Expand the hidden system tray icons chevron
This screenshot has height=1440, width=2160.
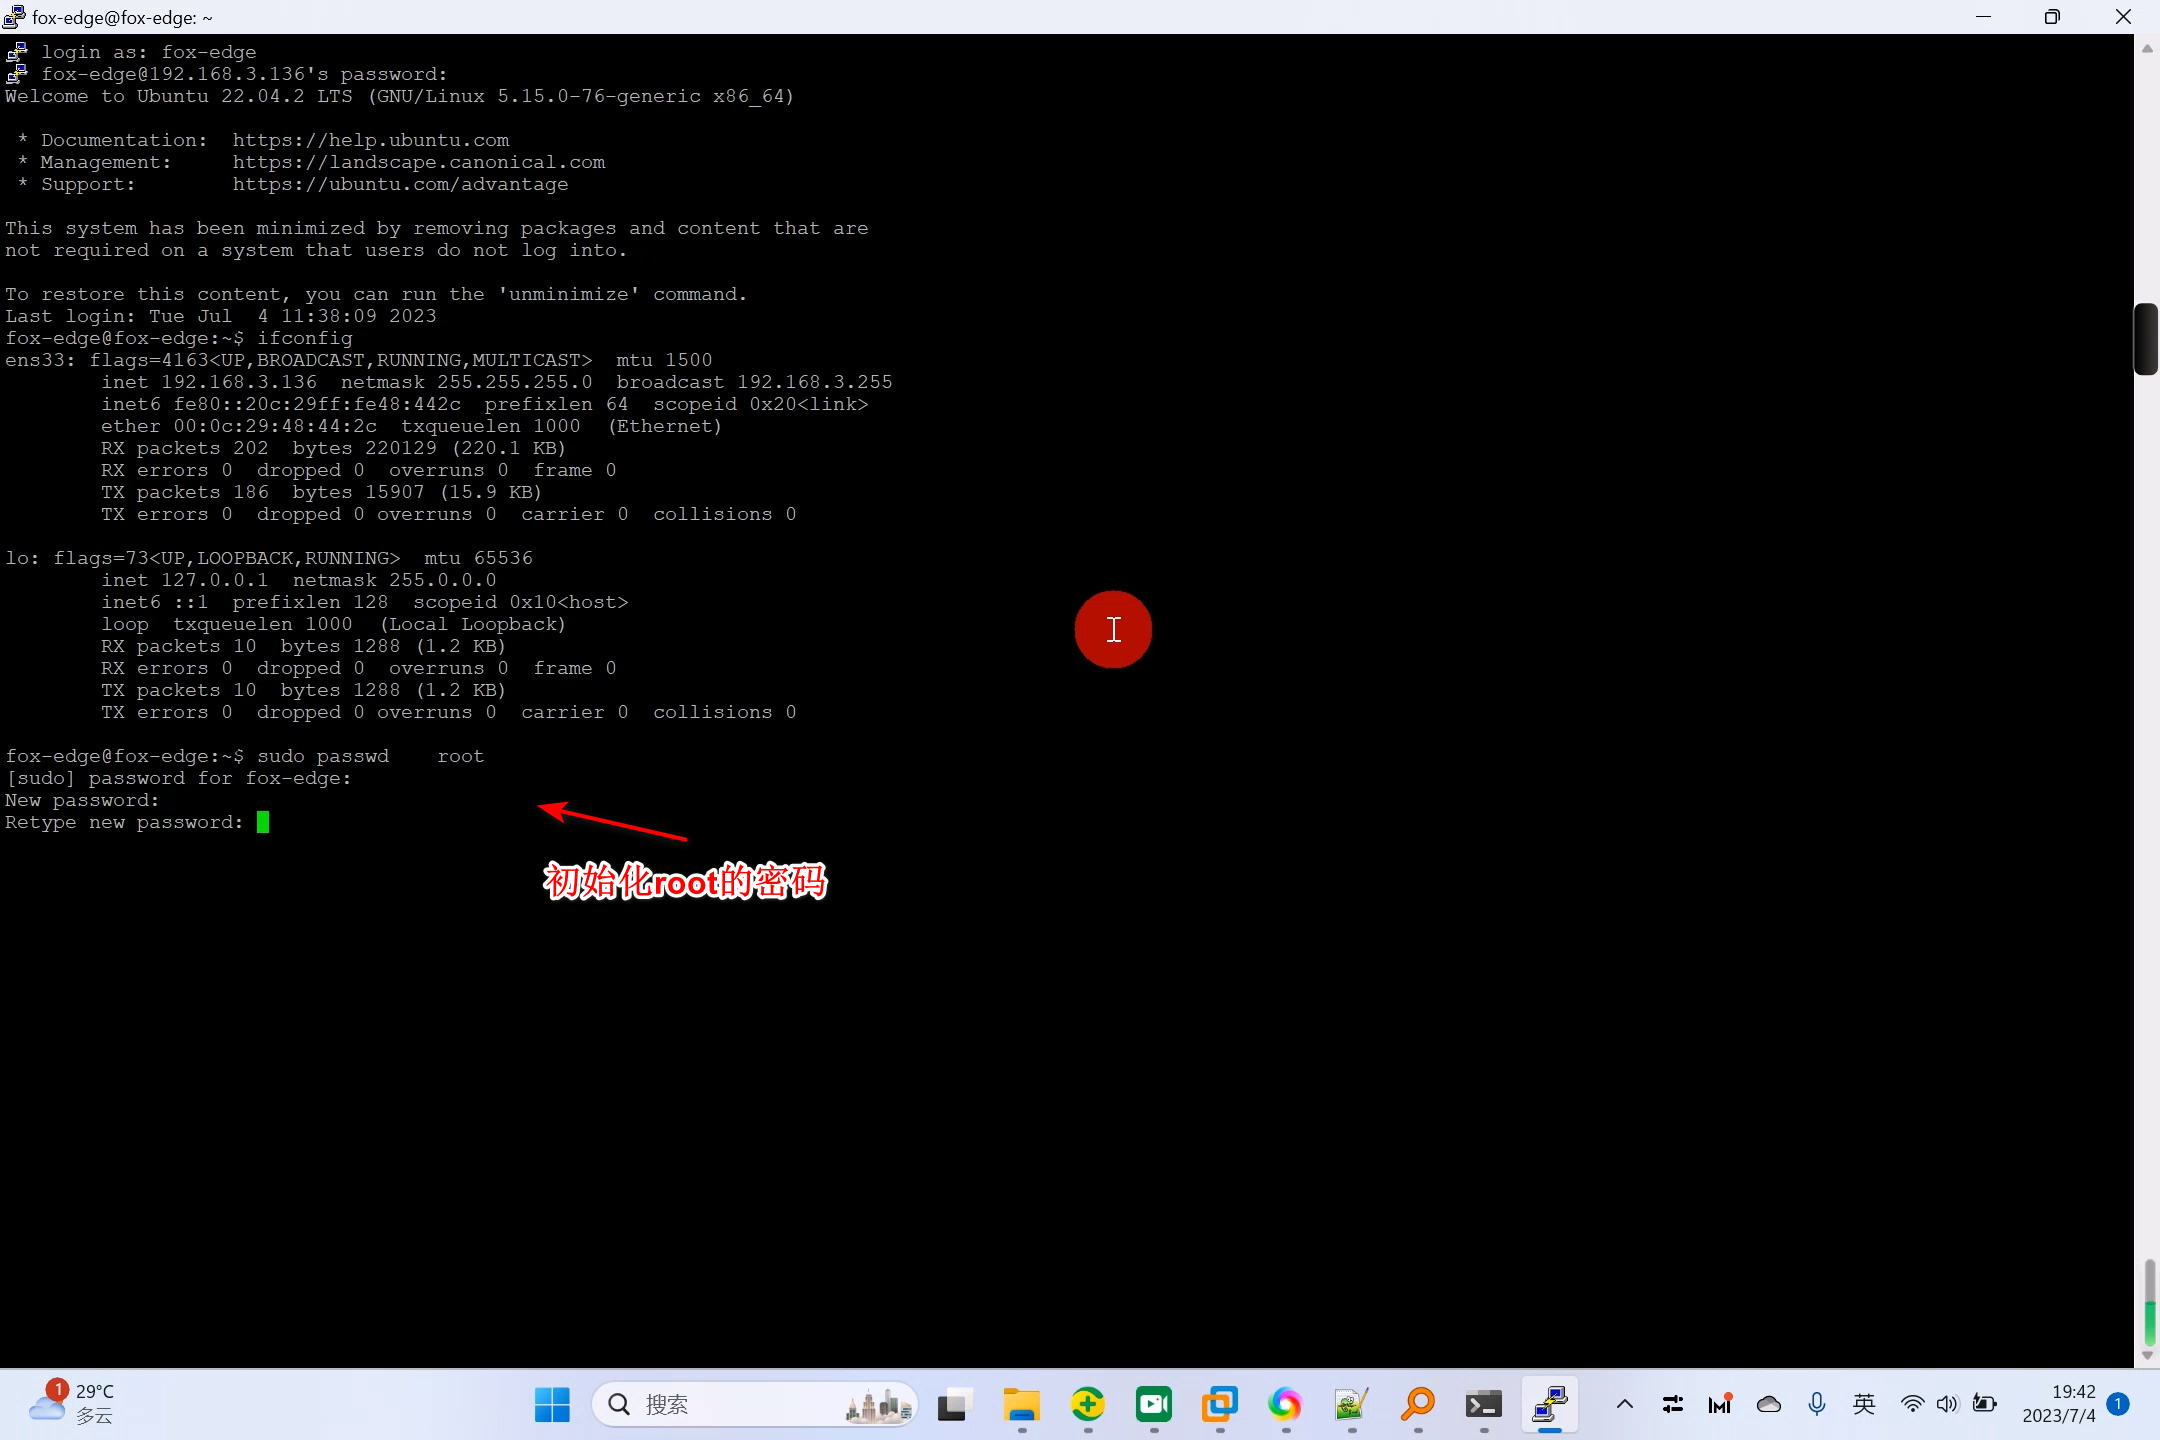(x=1625, y=1404)
